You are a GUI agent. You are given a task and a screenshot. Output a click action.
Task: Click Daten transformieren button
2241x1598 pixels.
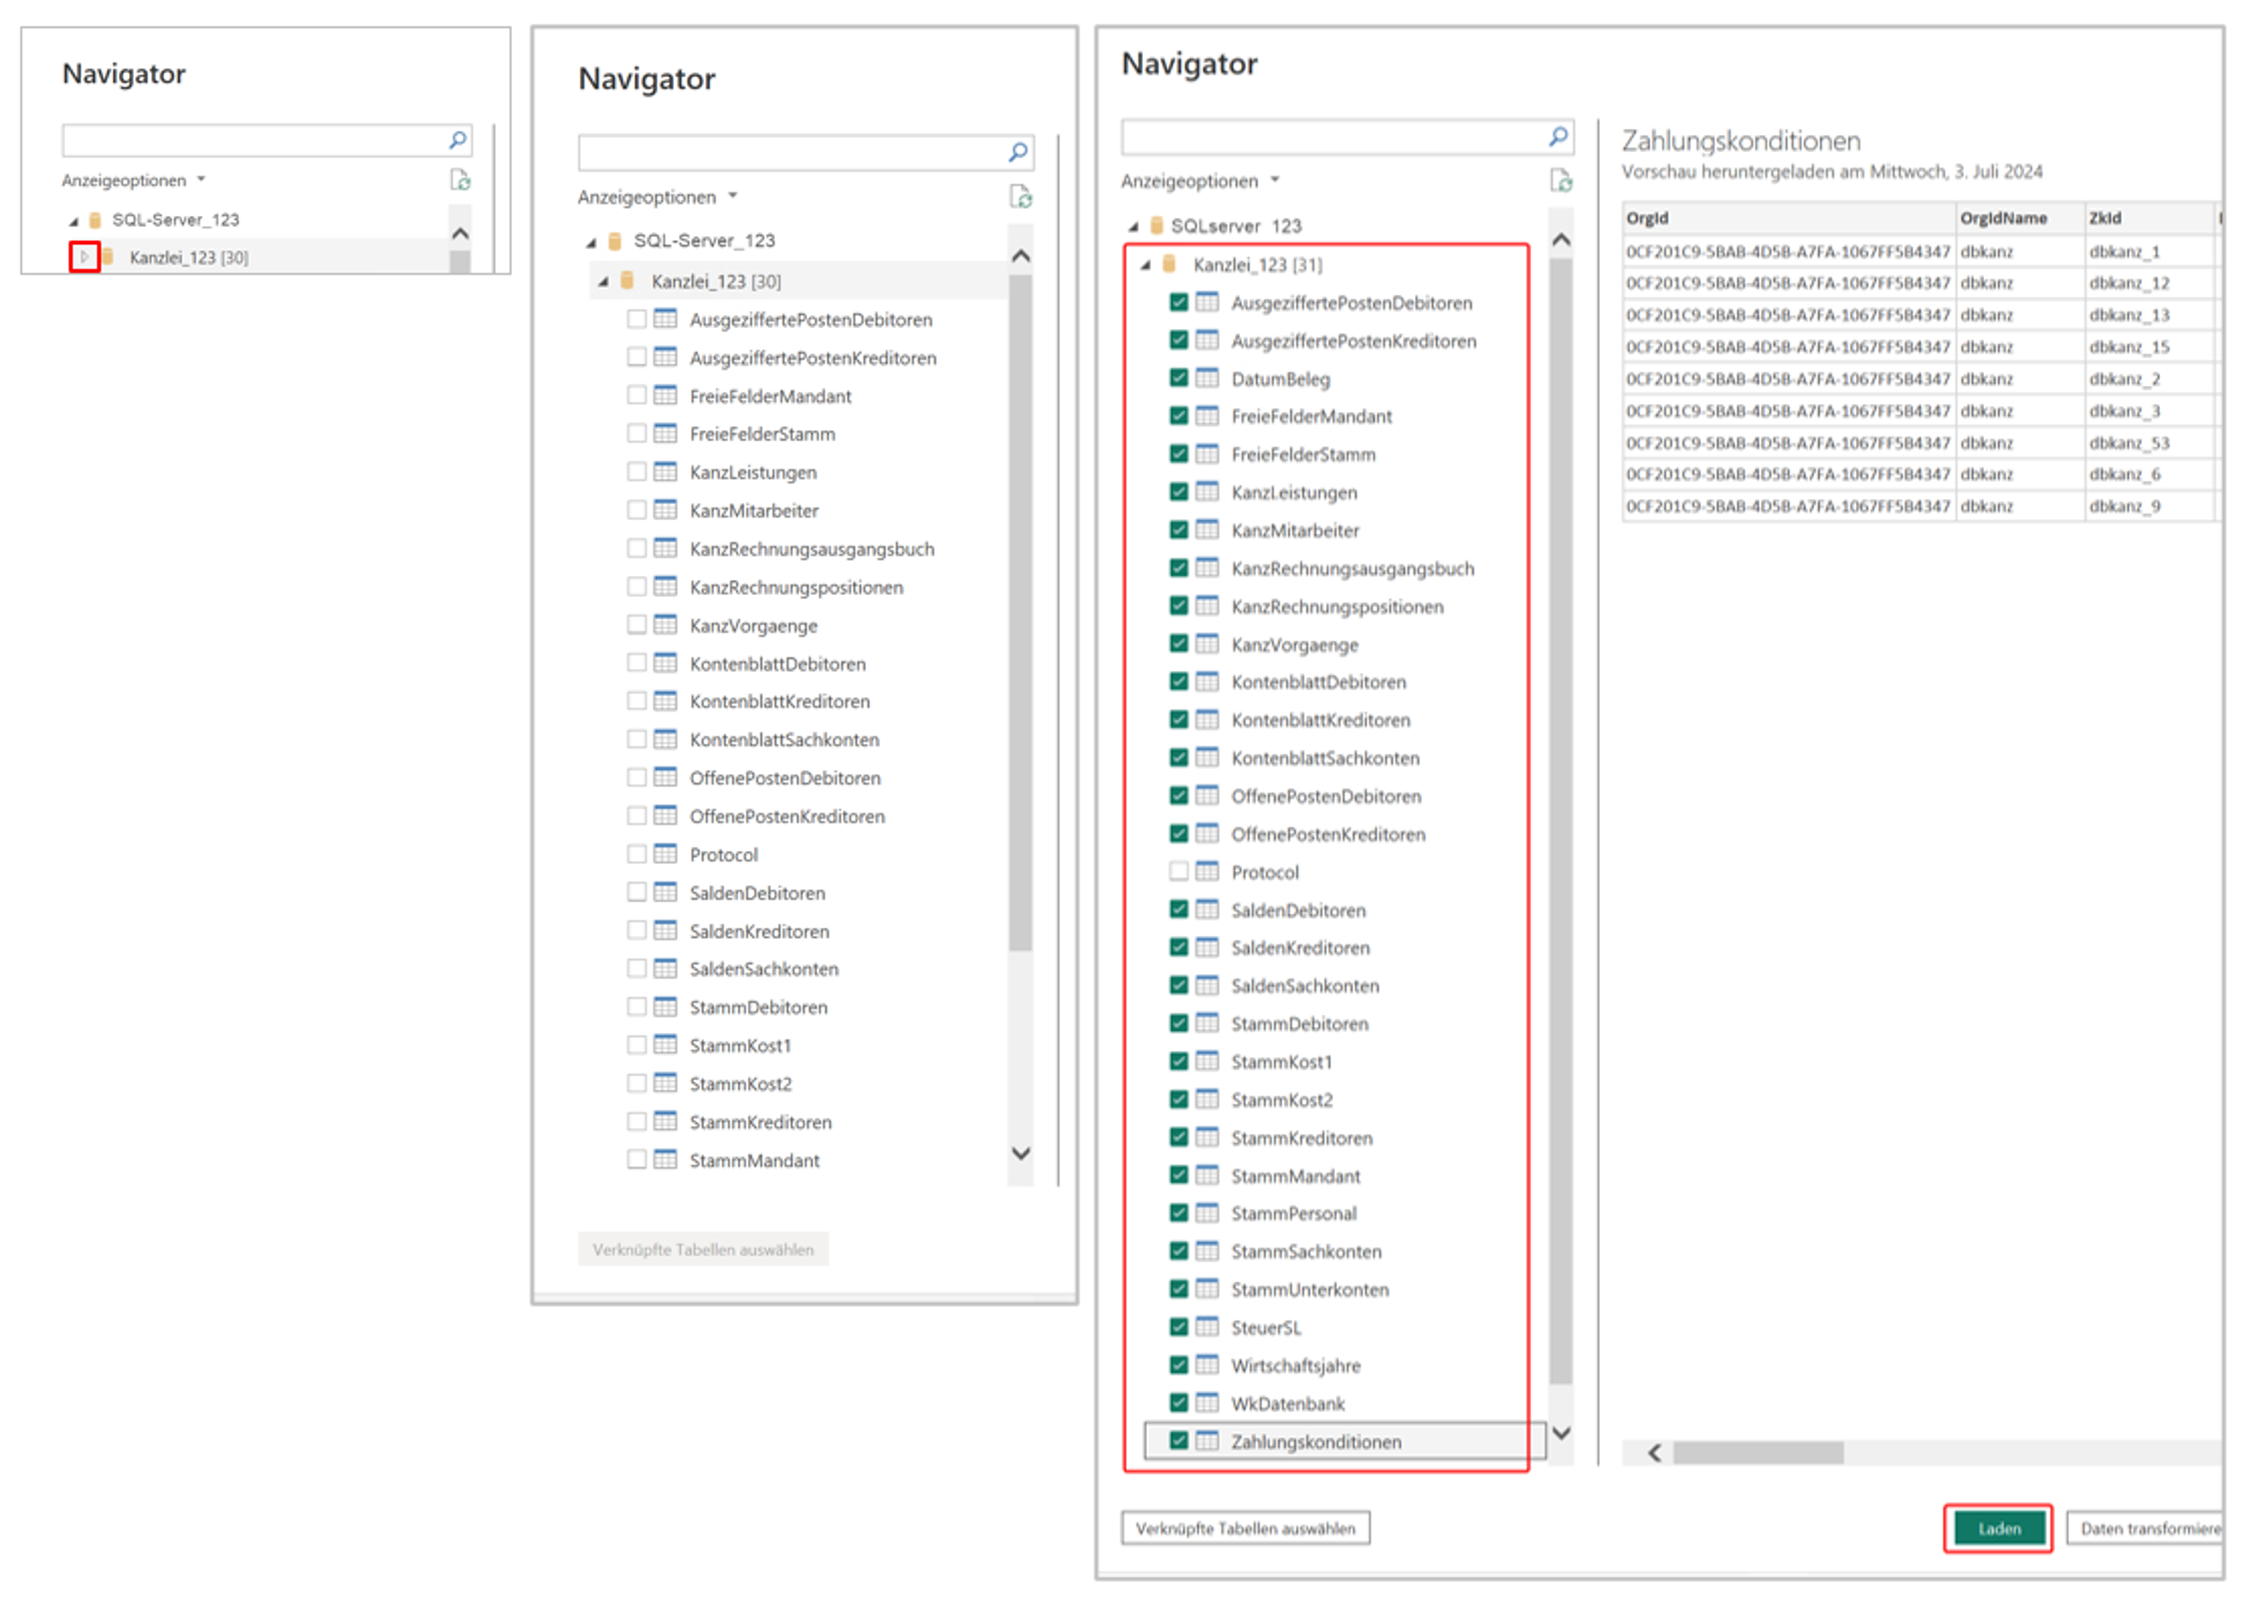tap(2145, 1527)
